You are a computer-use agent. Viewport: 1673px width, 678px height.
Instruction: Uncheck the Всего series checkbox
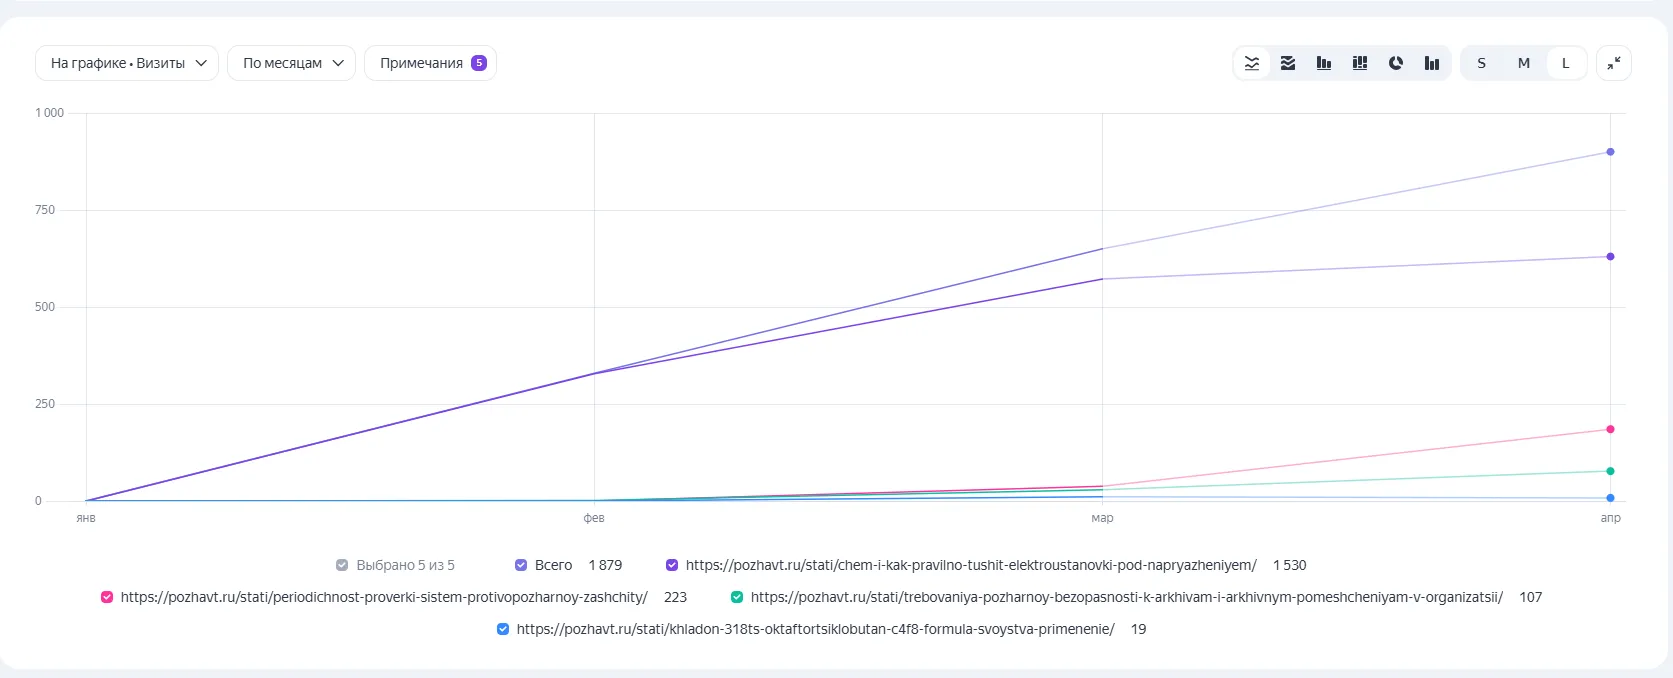[x=521, y=565]
